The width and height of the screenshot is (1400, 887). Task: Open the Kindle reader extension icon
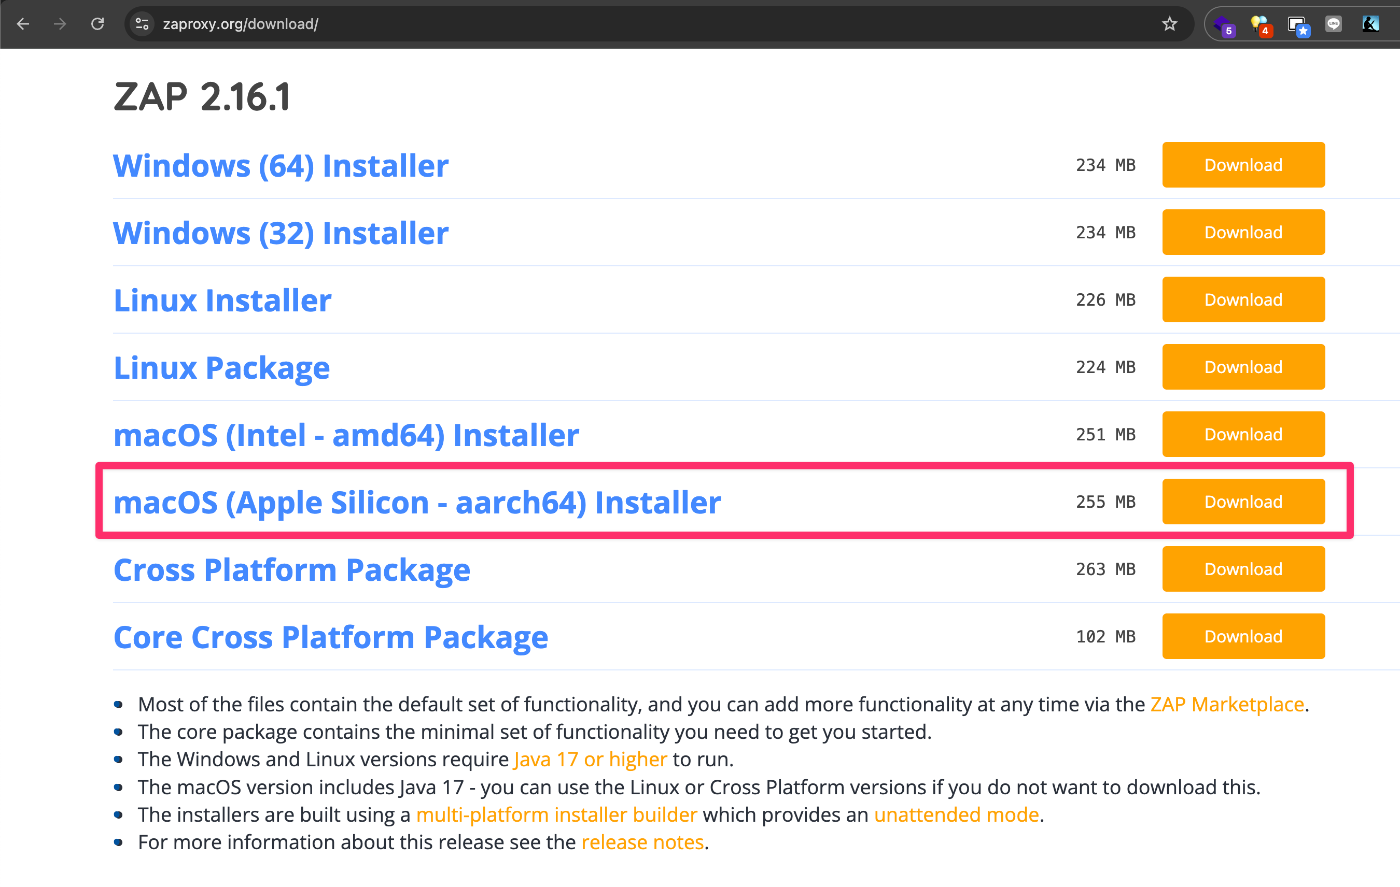[x=1371, y=24]
